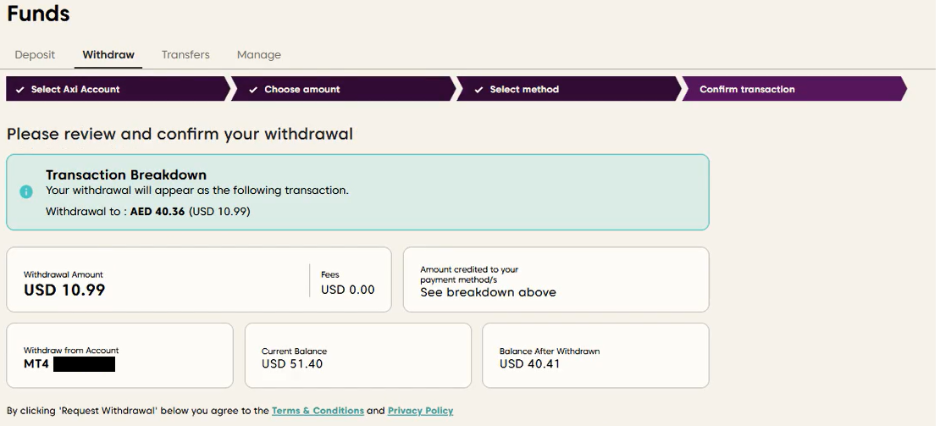Select the Withdraw tab

pyautogui.click(x=108, y=55)
